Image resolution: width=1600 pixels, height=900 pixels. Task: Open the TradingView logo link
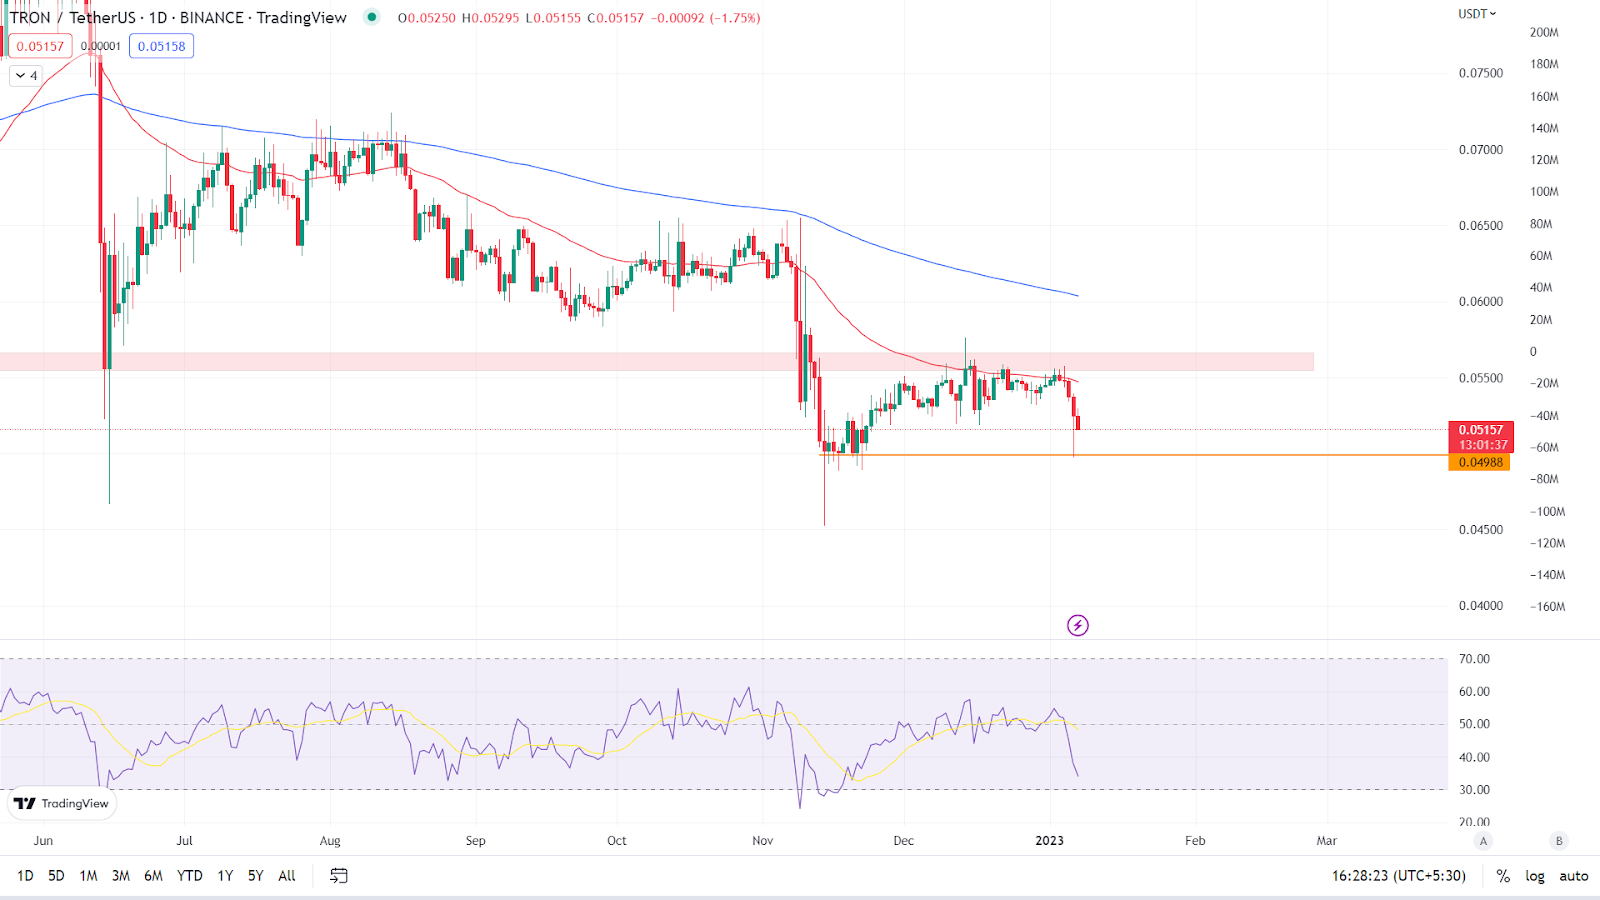click(62, 804)
